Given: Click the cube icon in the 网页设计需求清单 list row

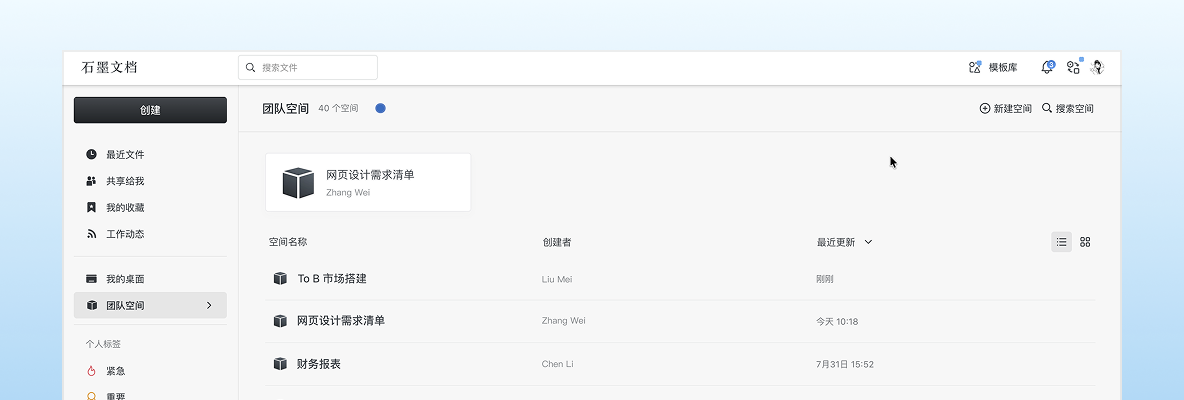Looking at the screenshot, I should tap(280, 321).
